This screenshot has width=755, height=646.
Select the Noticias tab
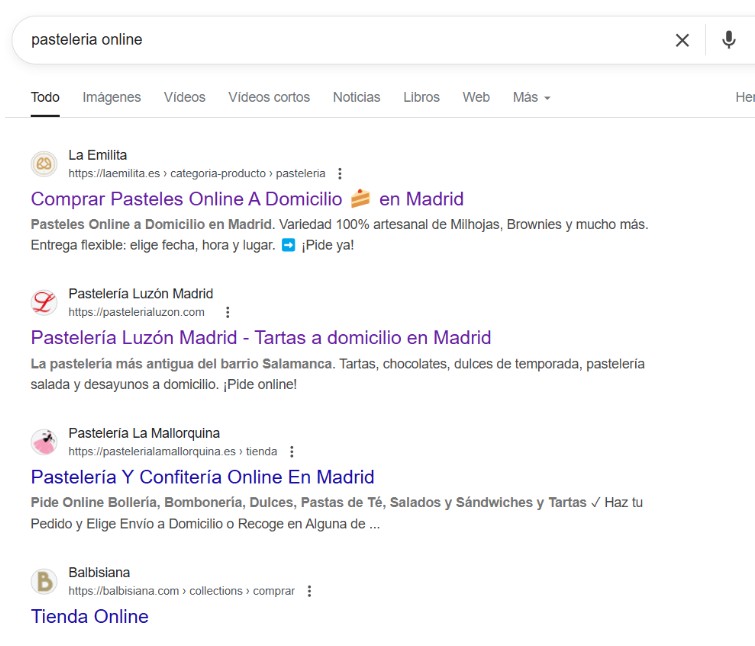click(356, 97)
